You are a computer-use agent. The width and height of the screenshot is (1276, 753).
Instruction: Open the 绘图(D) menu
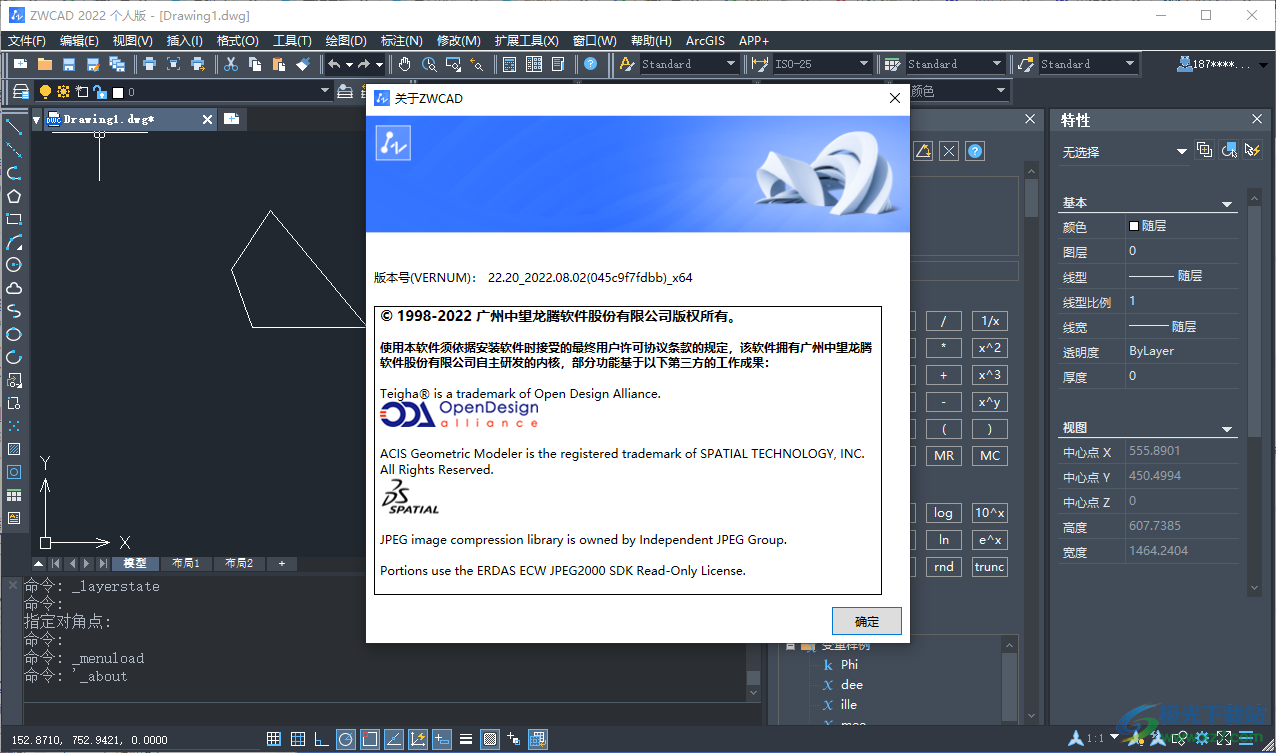pos(346,40)
